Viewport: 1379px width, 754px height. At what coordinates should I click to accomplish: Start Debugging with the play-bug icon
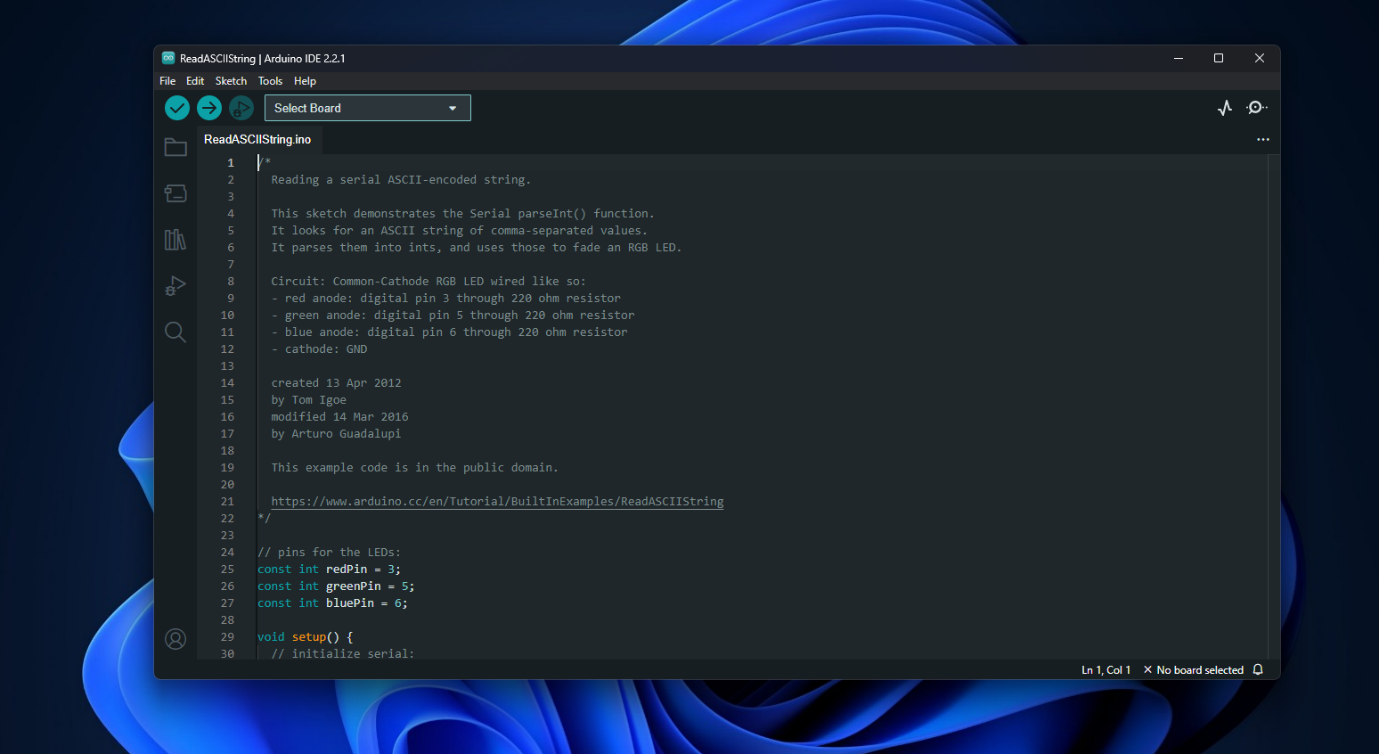[x=241, y=108]
